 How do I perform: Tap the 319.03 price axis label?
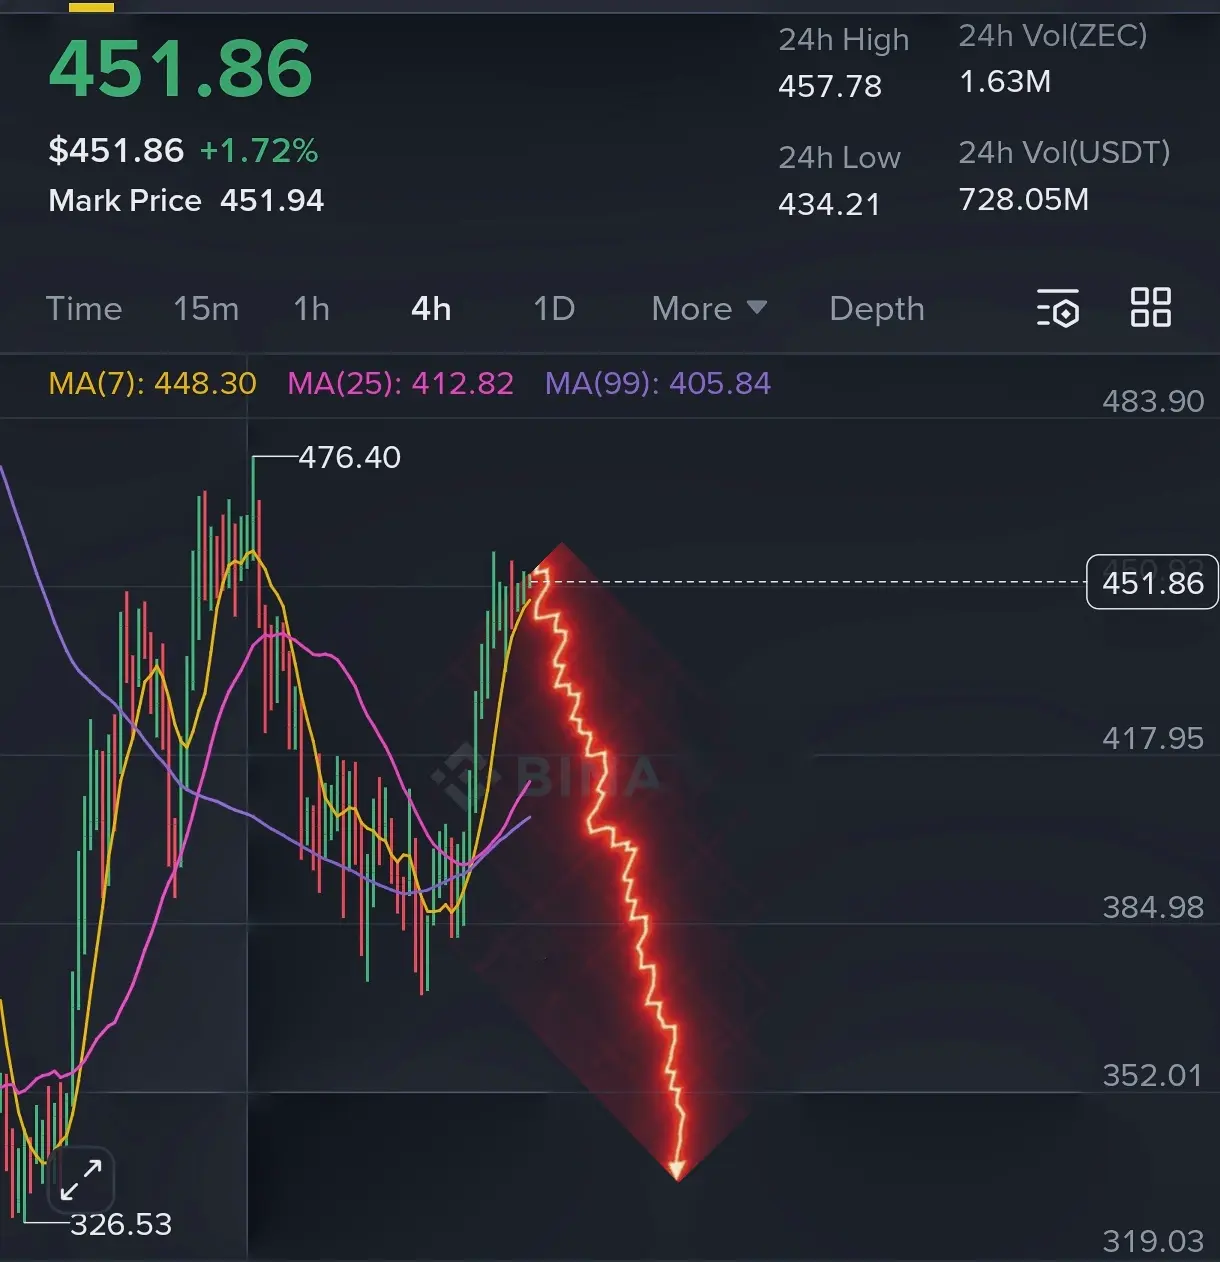pyautogui.click(x=1153, y=1241)
